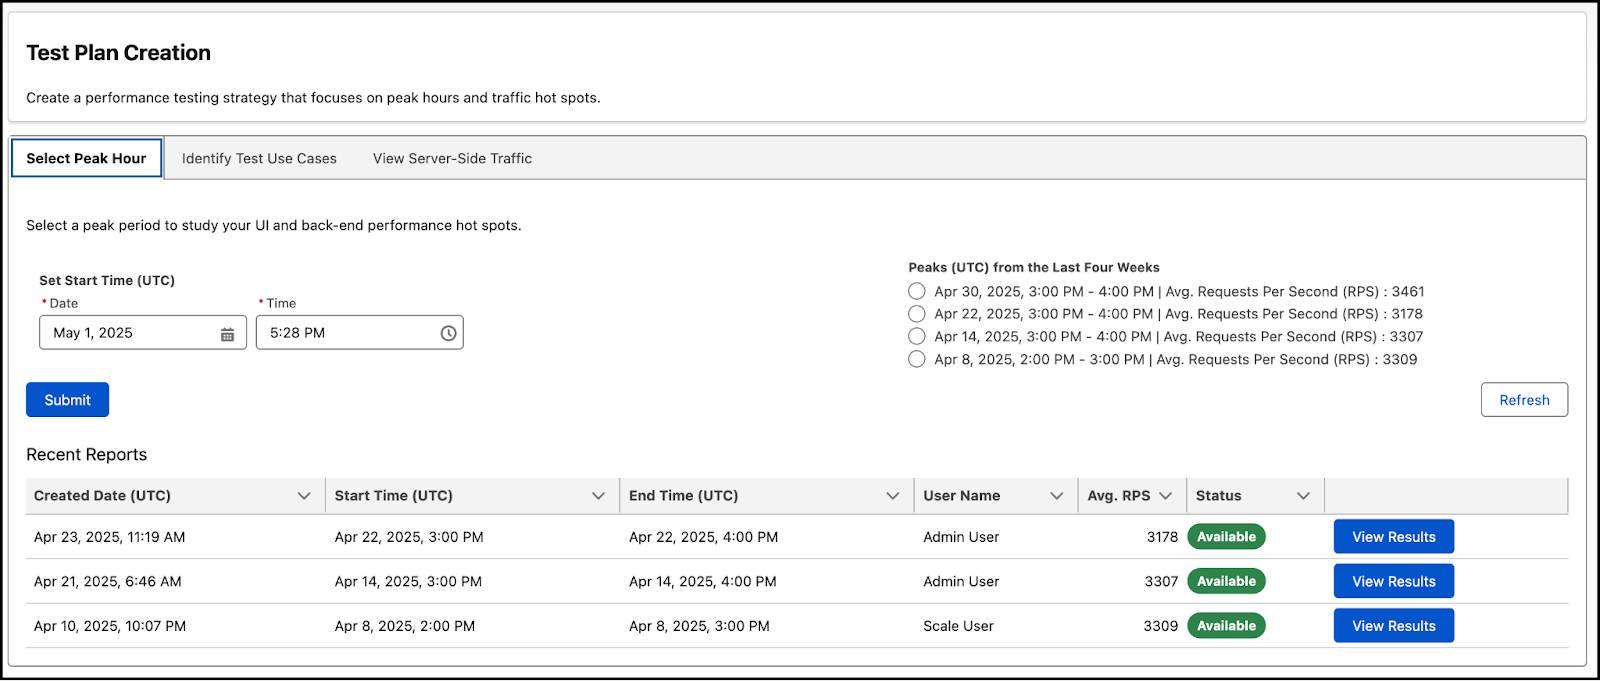
Task: Open End Time (UTC) column dropdown chevron
Action: (x=893, y=496)
